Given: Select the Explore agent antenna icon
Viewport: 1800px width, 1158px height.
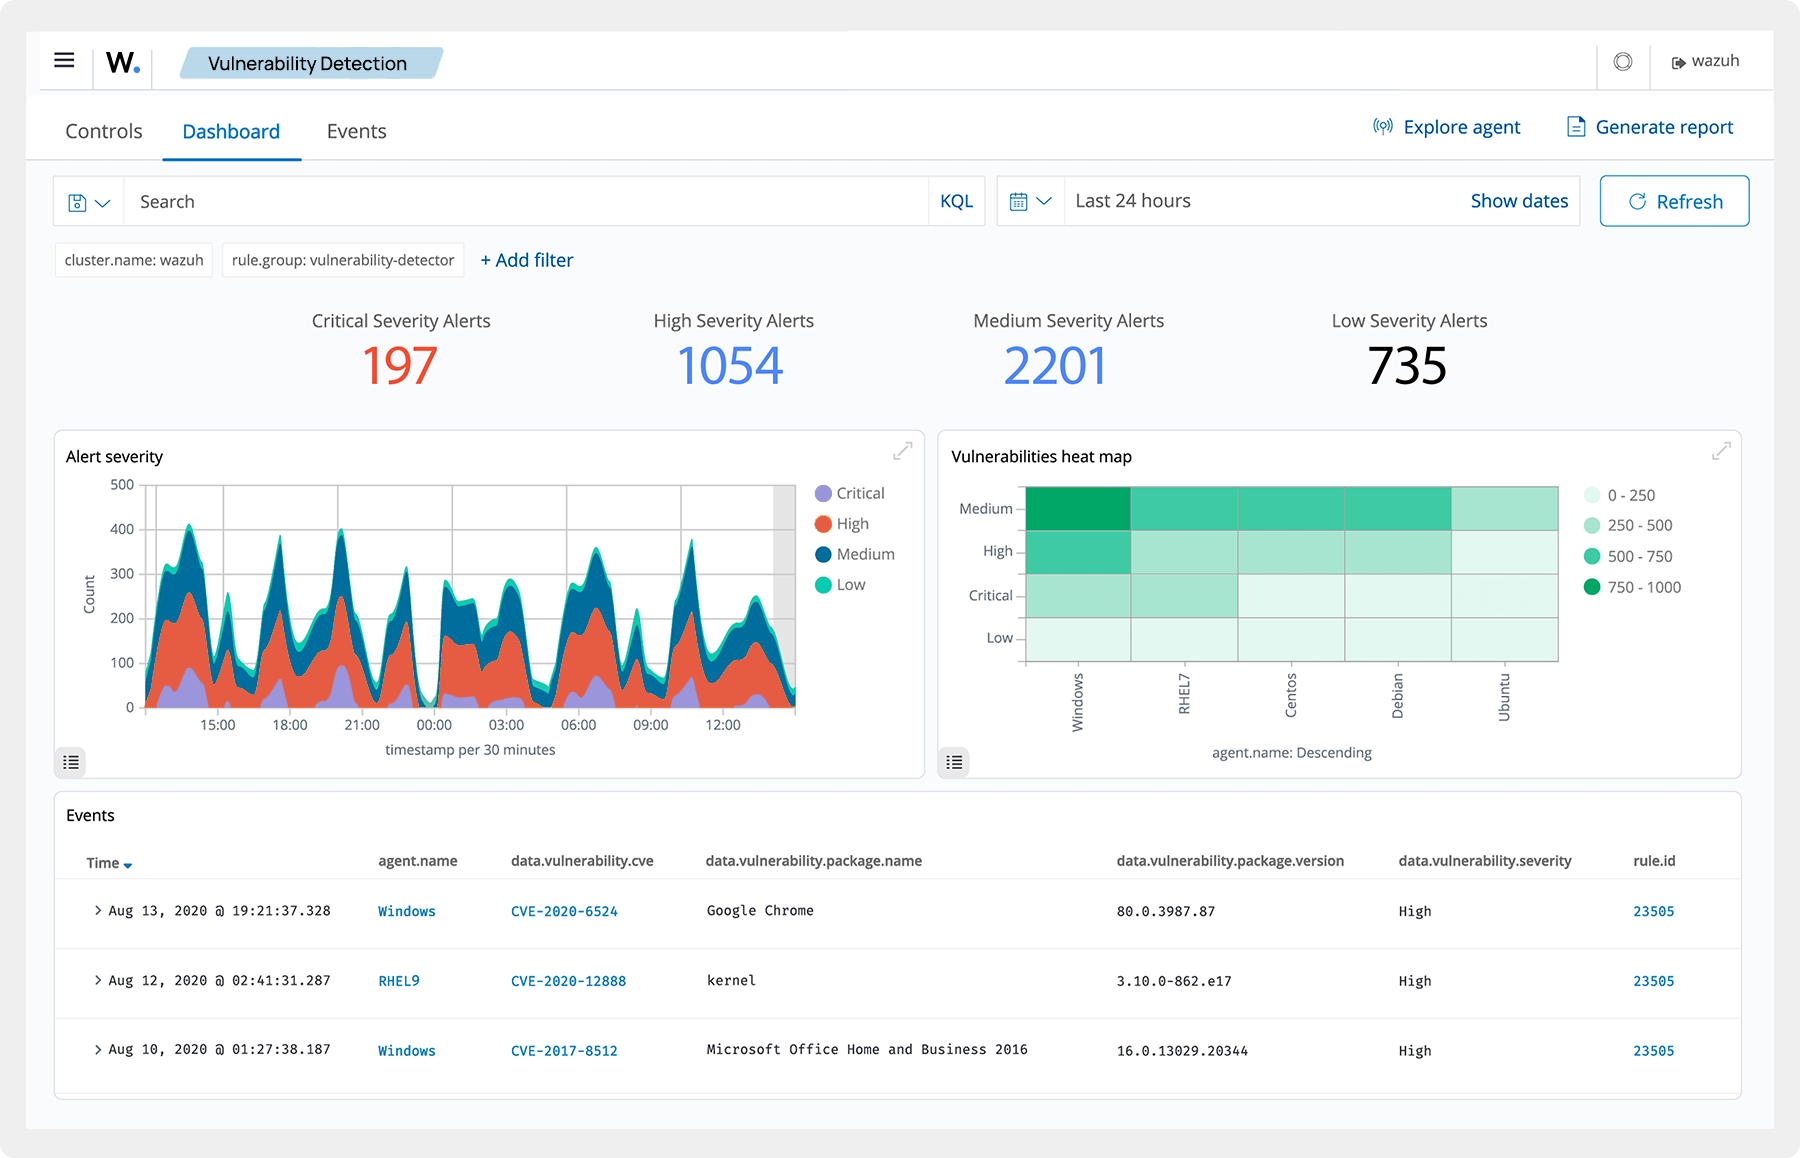Looking at the screenshot, I should click(x=1382, y=126).
